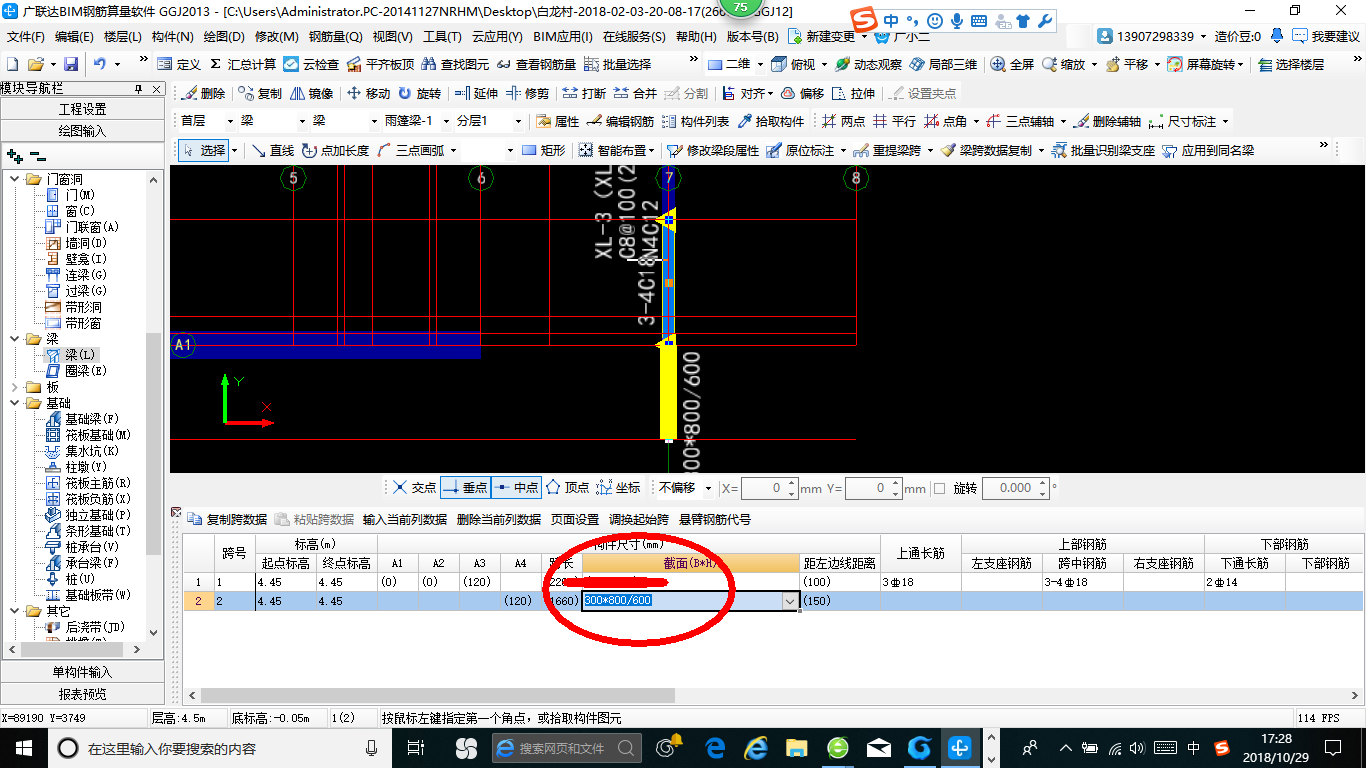Viewport: 1366px width, 768px height.
Task: Toggle 交点 intersection snap
Action: pos(414,488)
